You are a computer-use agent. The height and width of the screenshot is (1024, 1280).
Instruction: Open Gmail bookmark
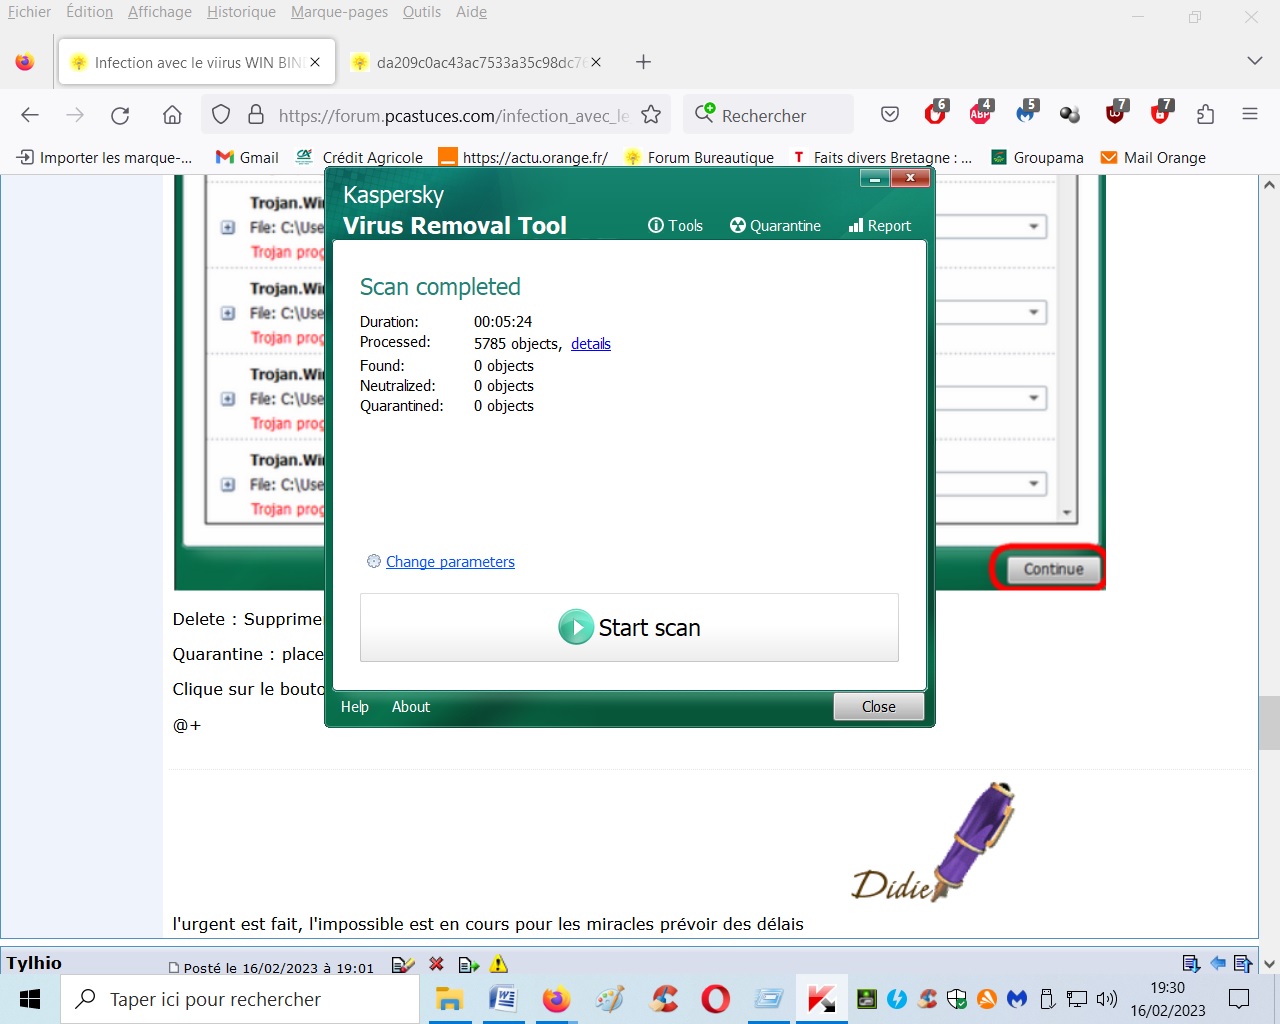click(247, 157)
